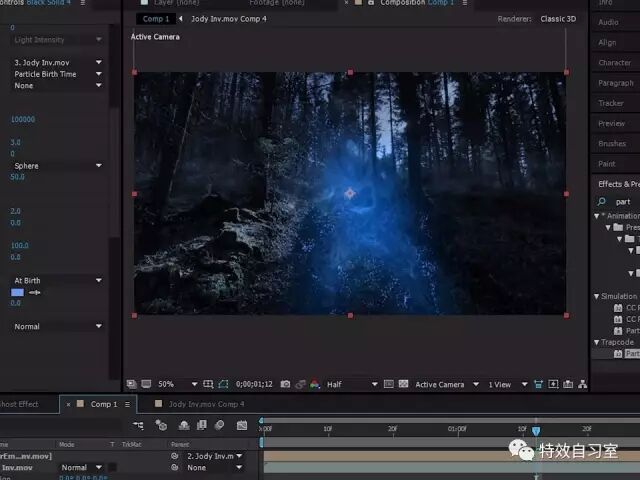Switch to the Comp 1 timeline tab
Viewport: 640px width, 480px height.
pyautogui.click(x=104, y=404)
